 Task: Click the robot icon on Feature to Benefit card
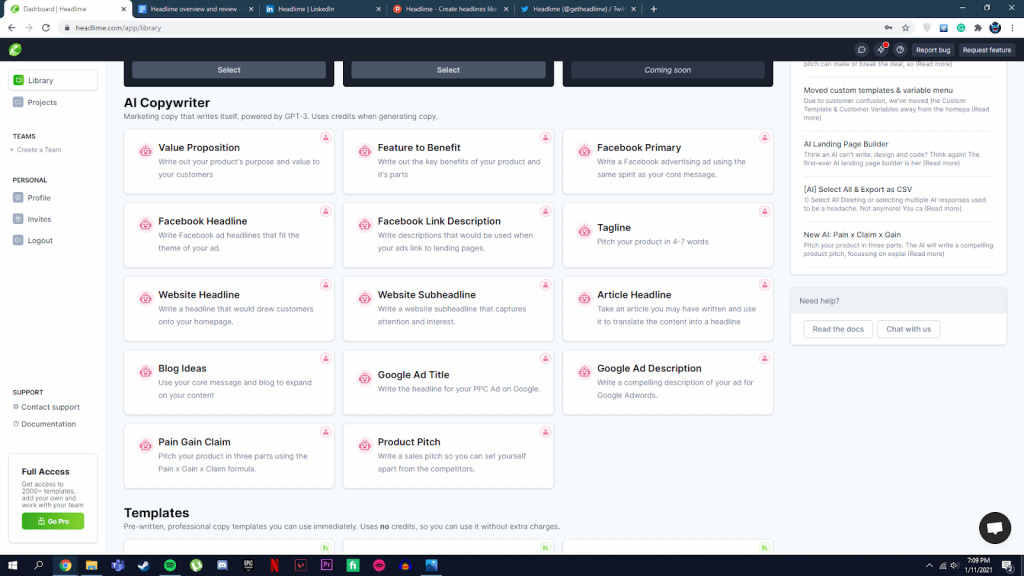coord(364,152)
